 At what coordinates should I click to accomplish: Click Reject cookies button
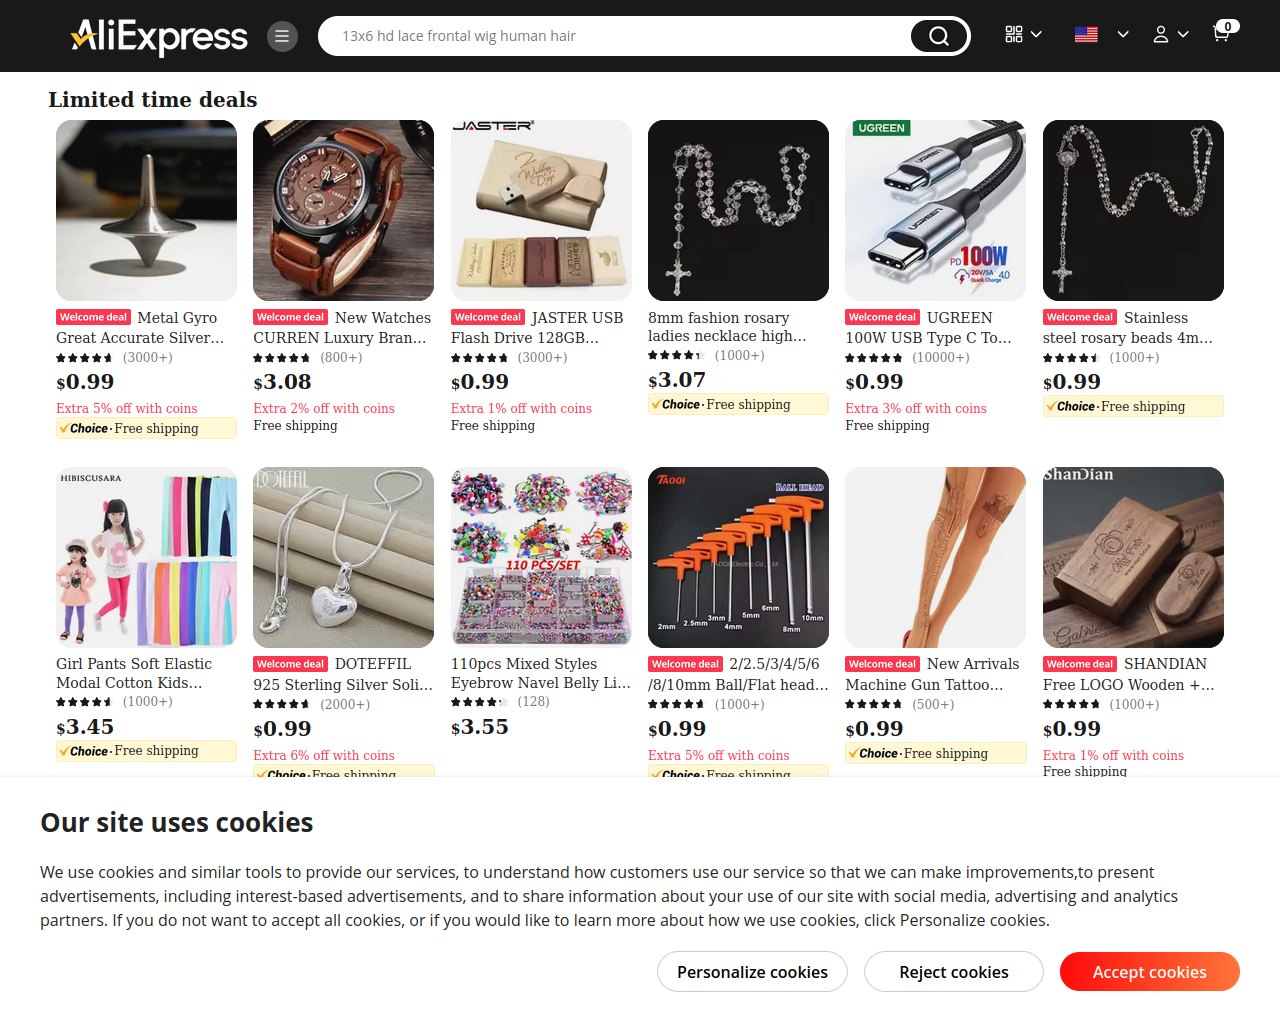954,972
